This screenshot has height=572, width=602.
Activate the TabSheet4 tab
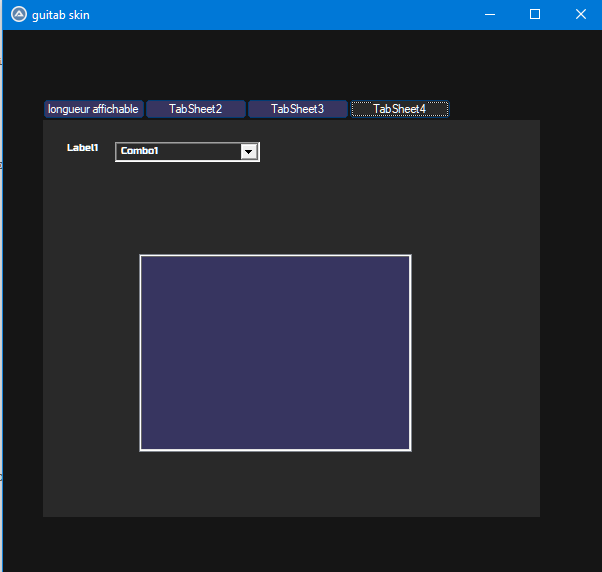pos(399,109)
